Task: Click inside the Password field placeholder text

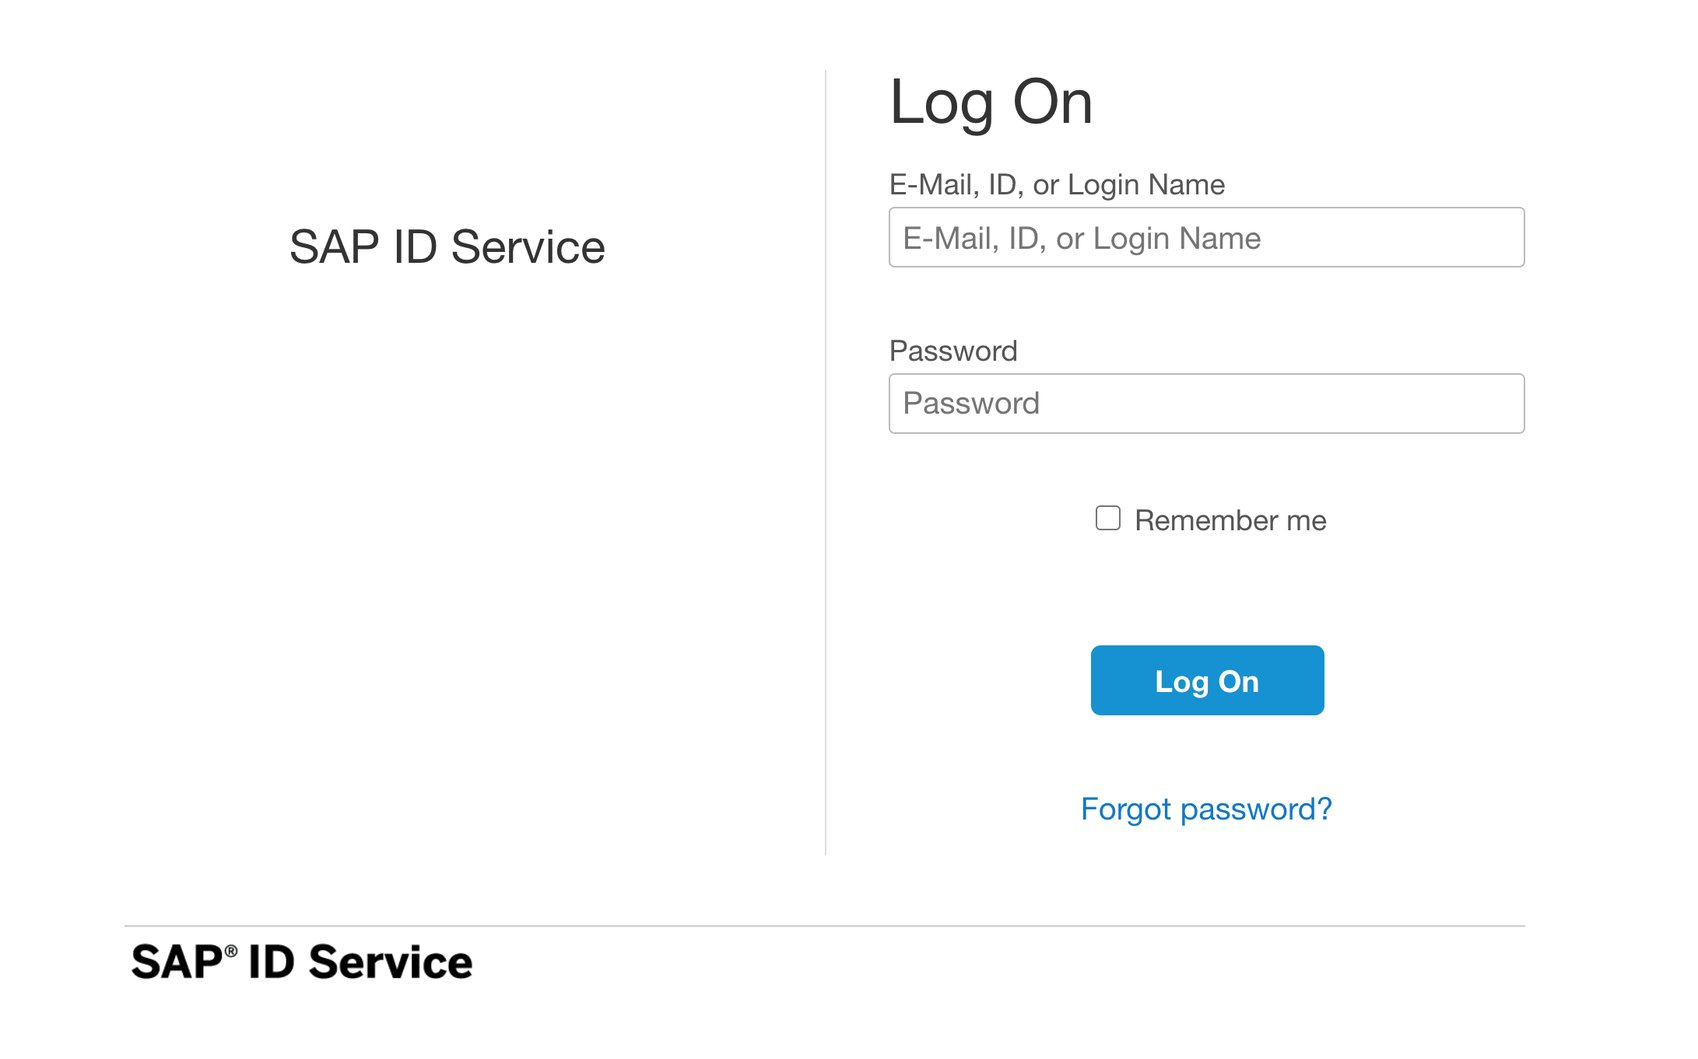Action: [970, 403]
